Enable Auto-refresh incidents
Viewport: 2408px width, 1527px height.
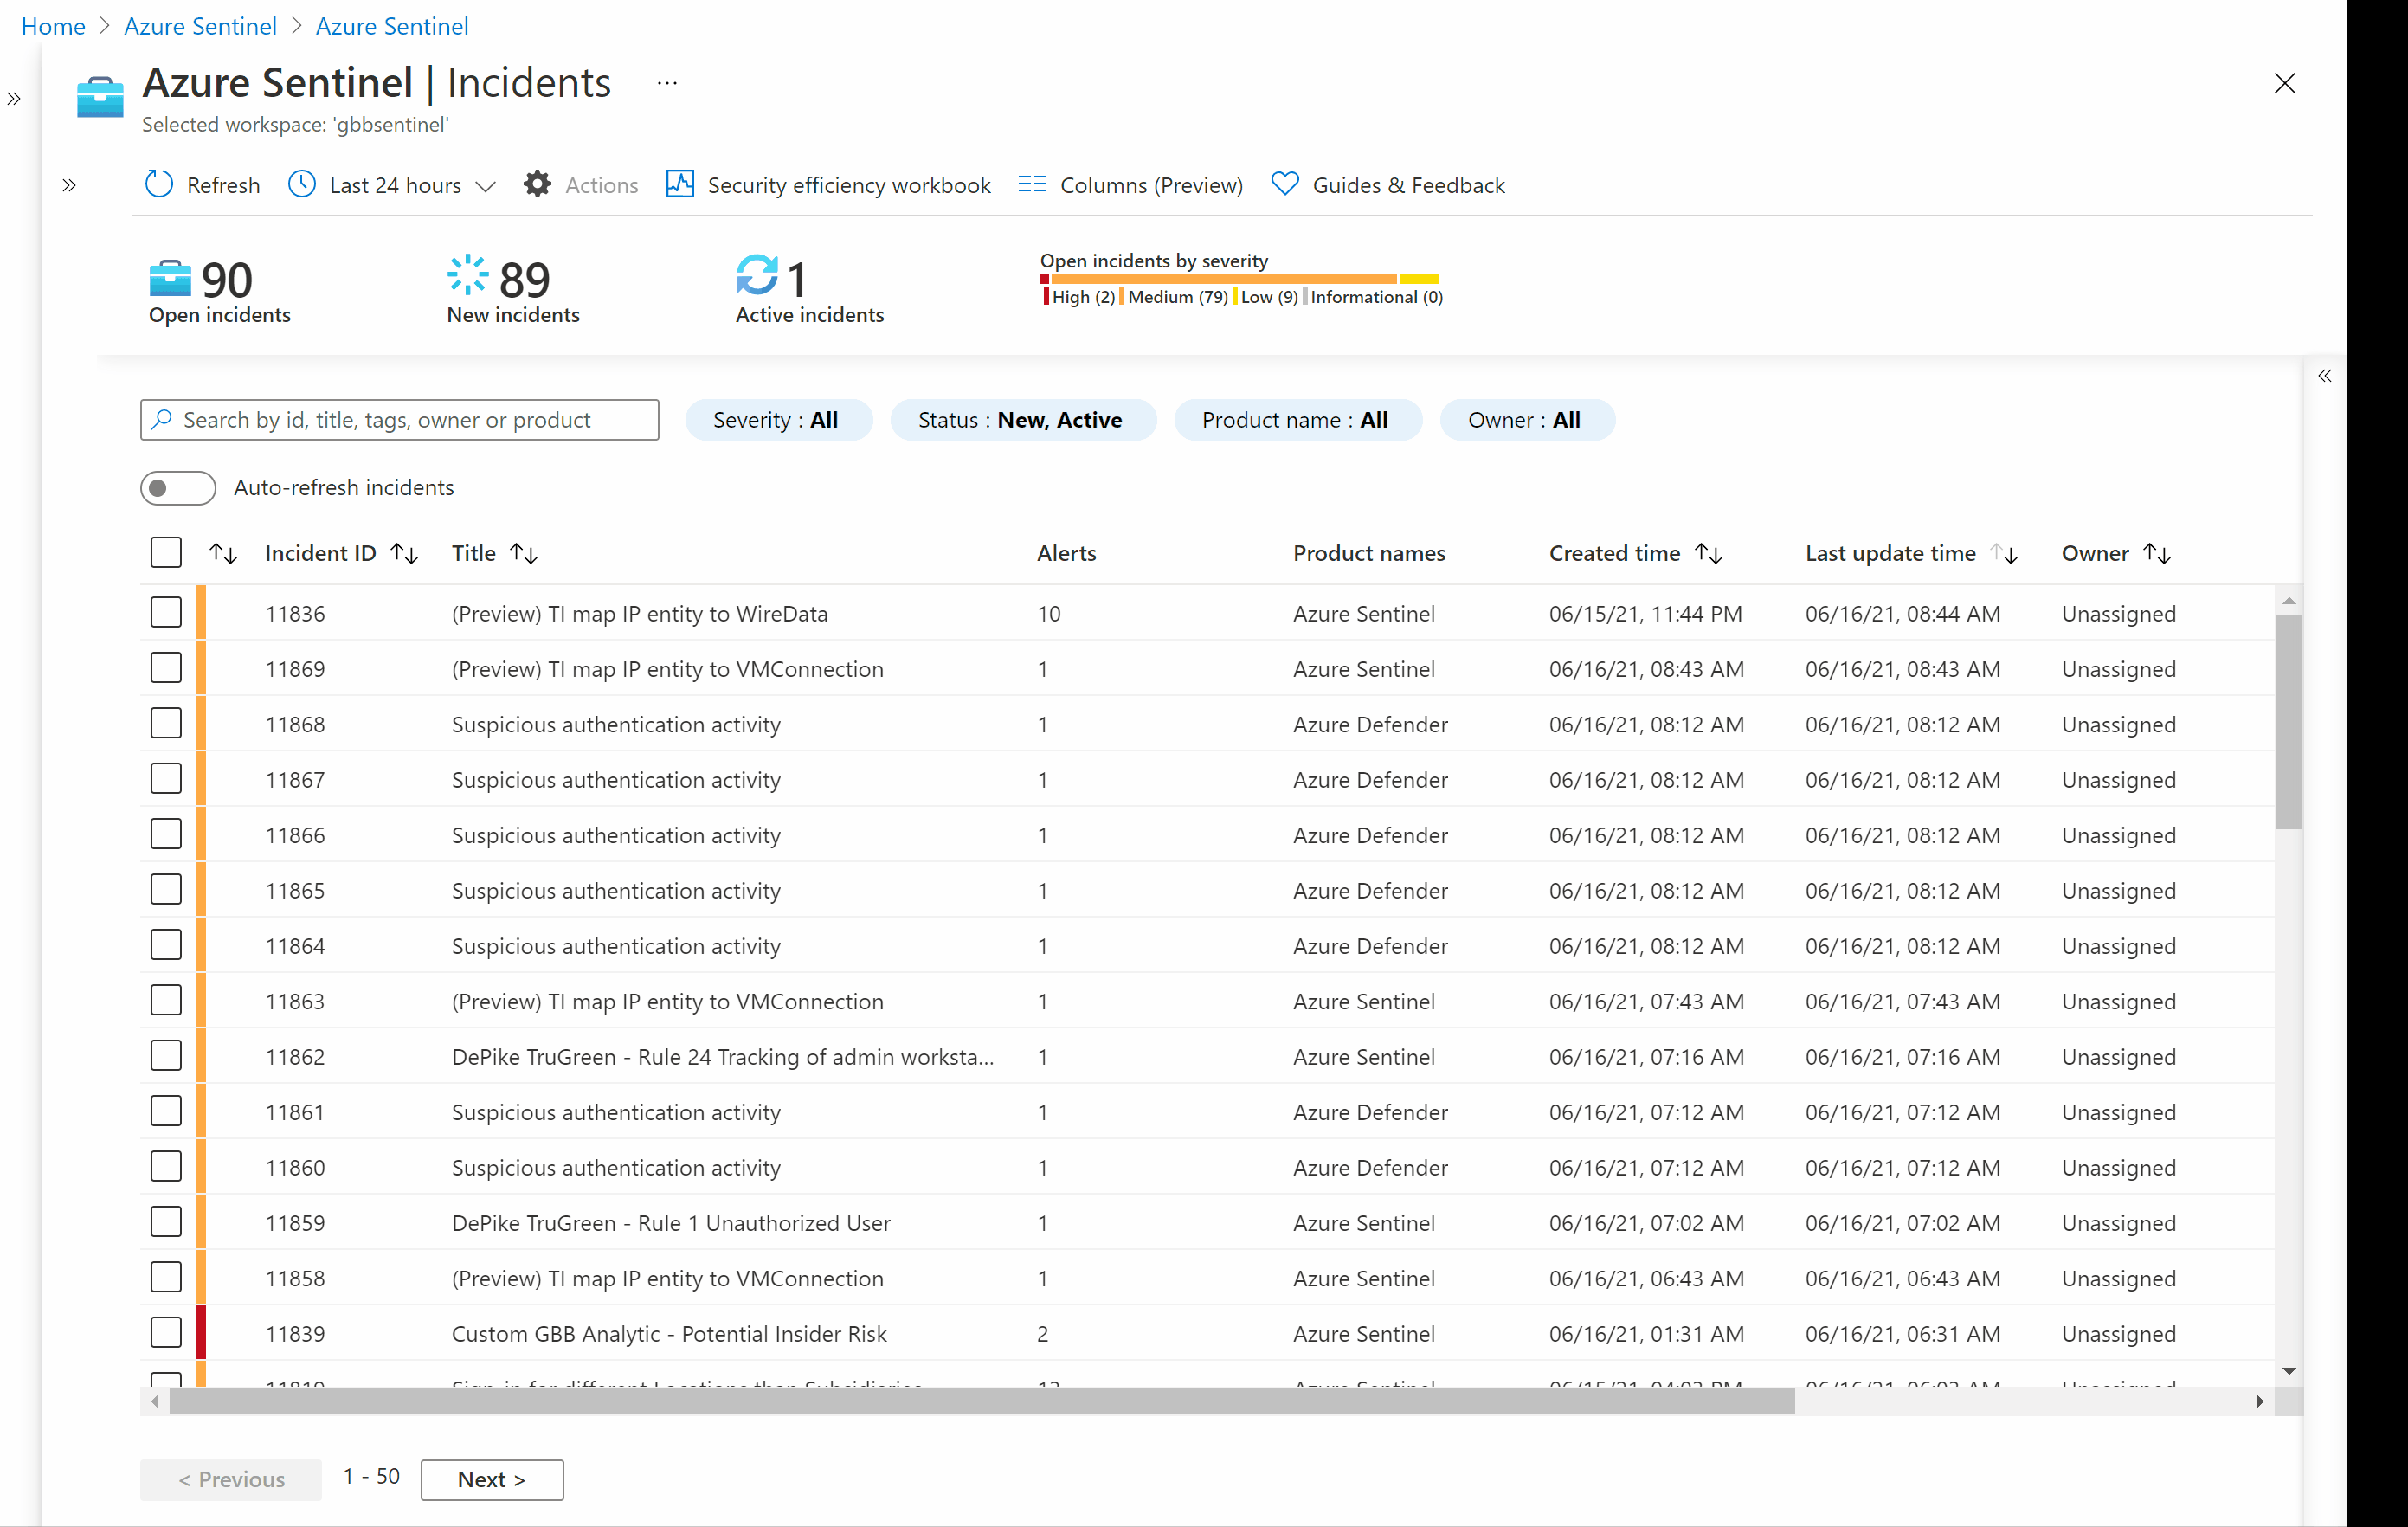(178, 488)
